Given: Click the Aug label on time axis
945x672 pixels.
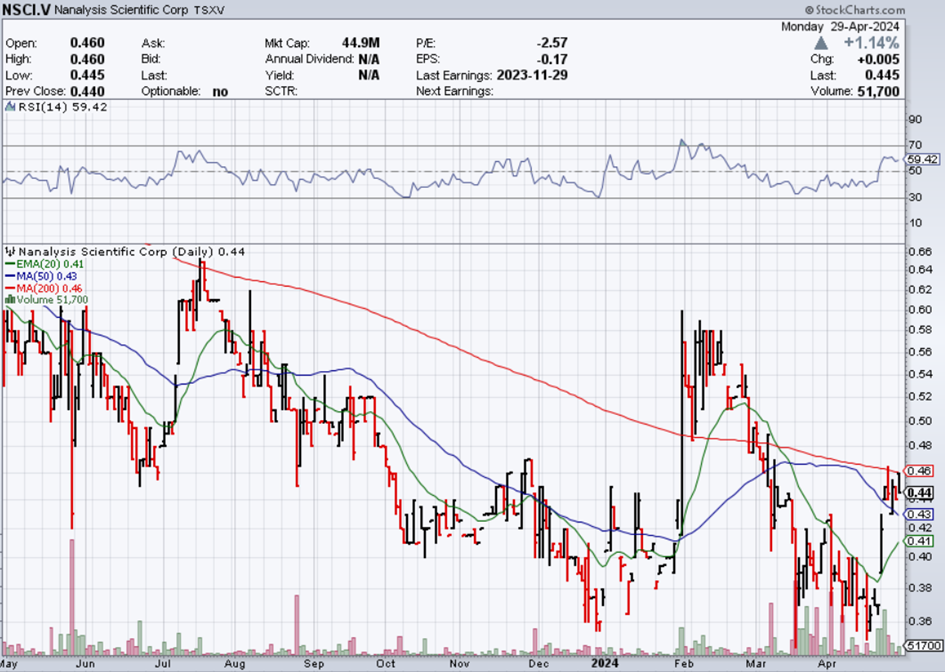Looking at the screenshot, I should 234,664.
